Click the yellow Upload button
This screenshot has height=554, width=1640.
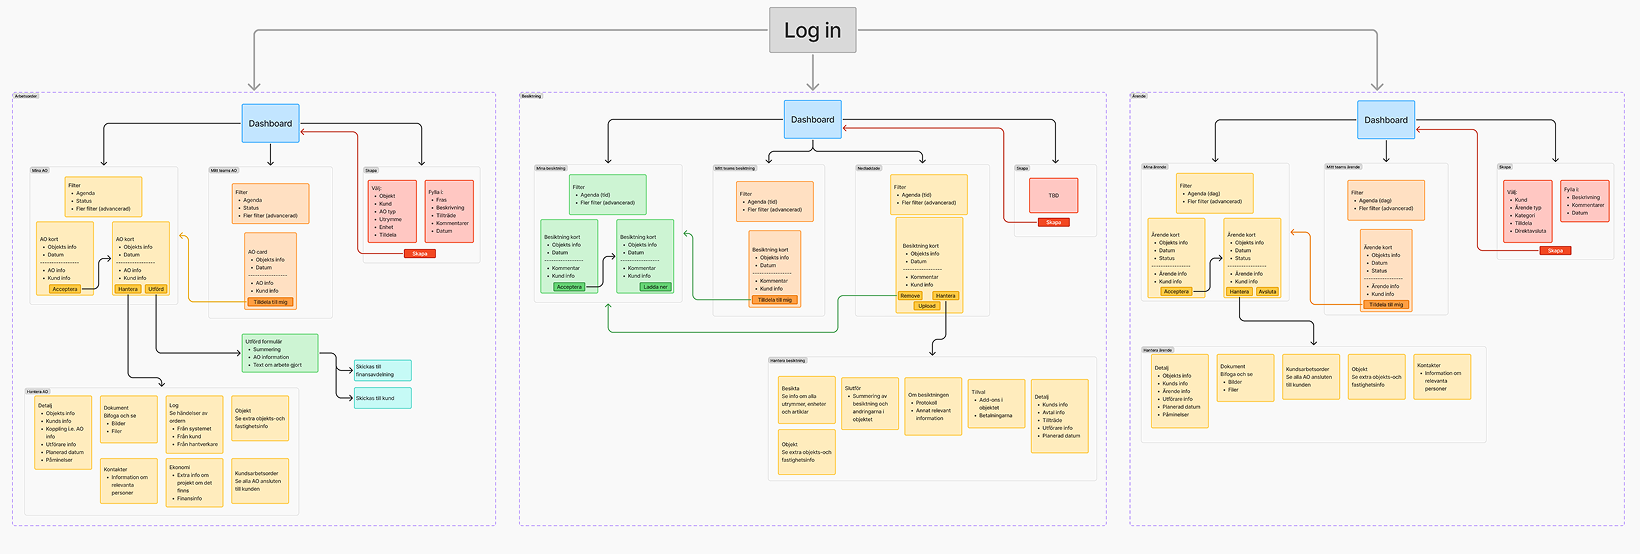click(x=927, y=306)
